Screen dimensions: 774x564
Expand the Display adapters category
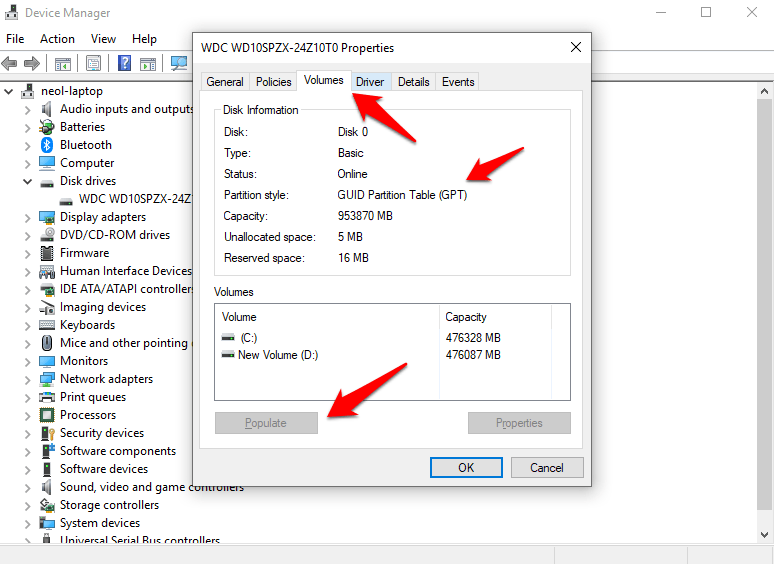28,218
